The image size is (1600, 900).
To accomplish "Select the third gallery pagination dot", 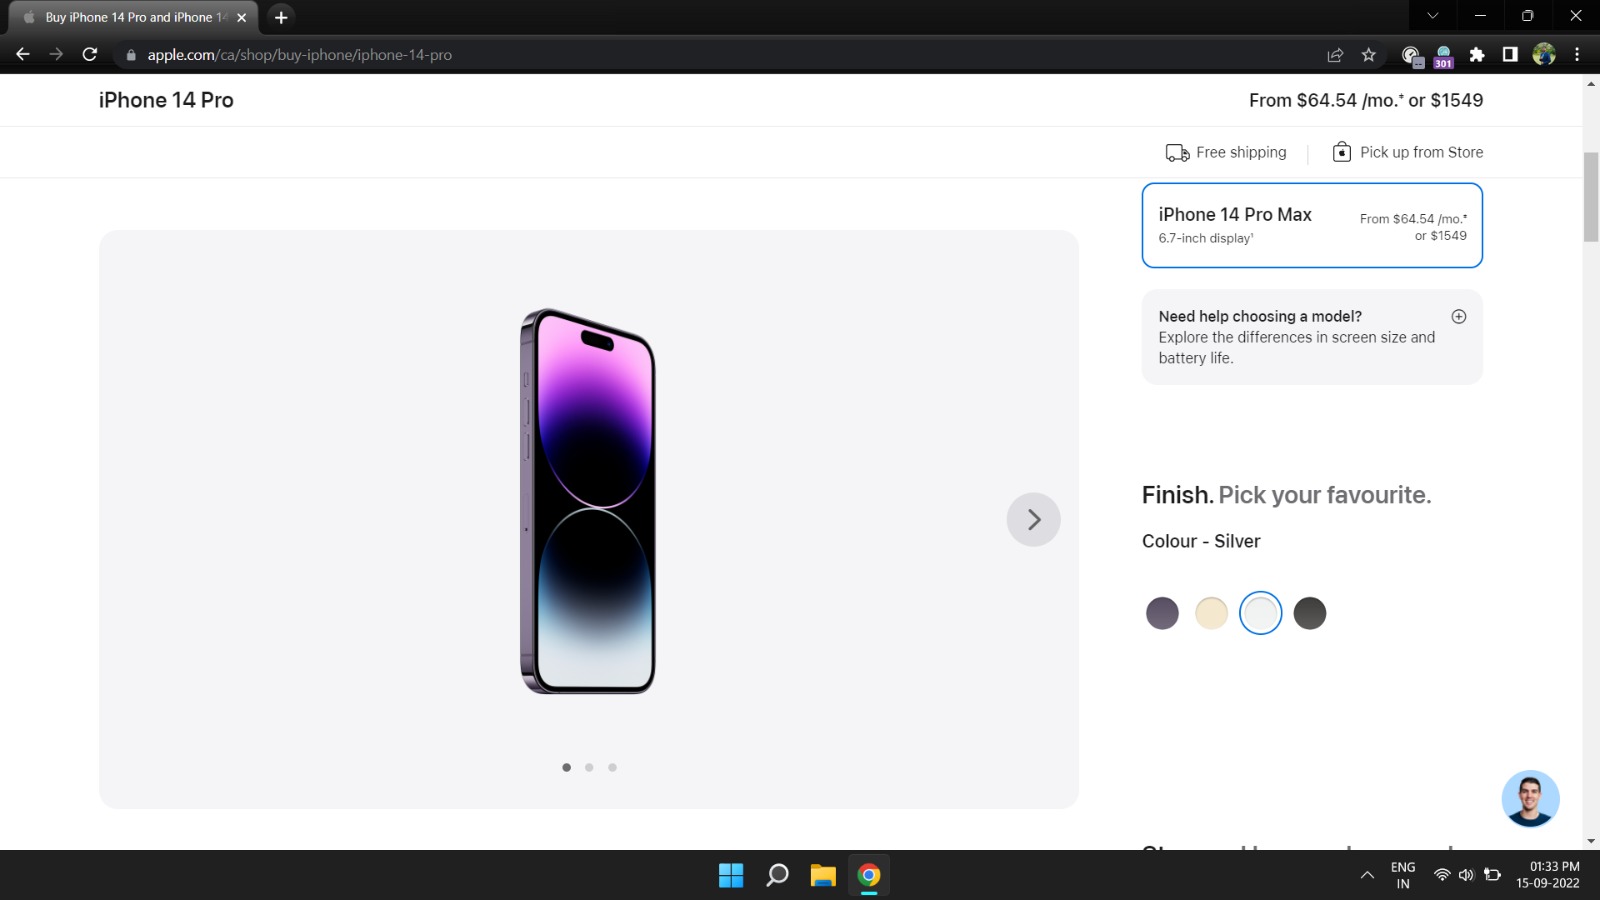I will 612,767.
